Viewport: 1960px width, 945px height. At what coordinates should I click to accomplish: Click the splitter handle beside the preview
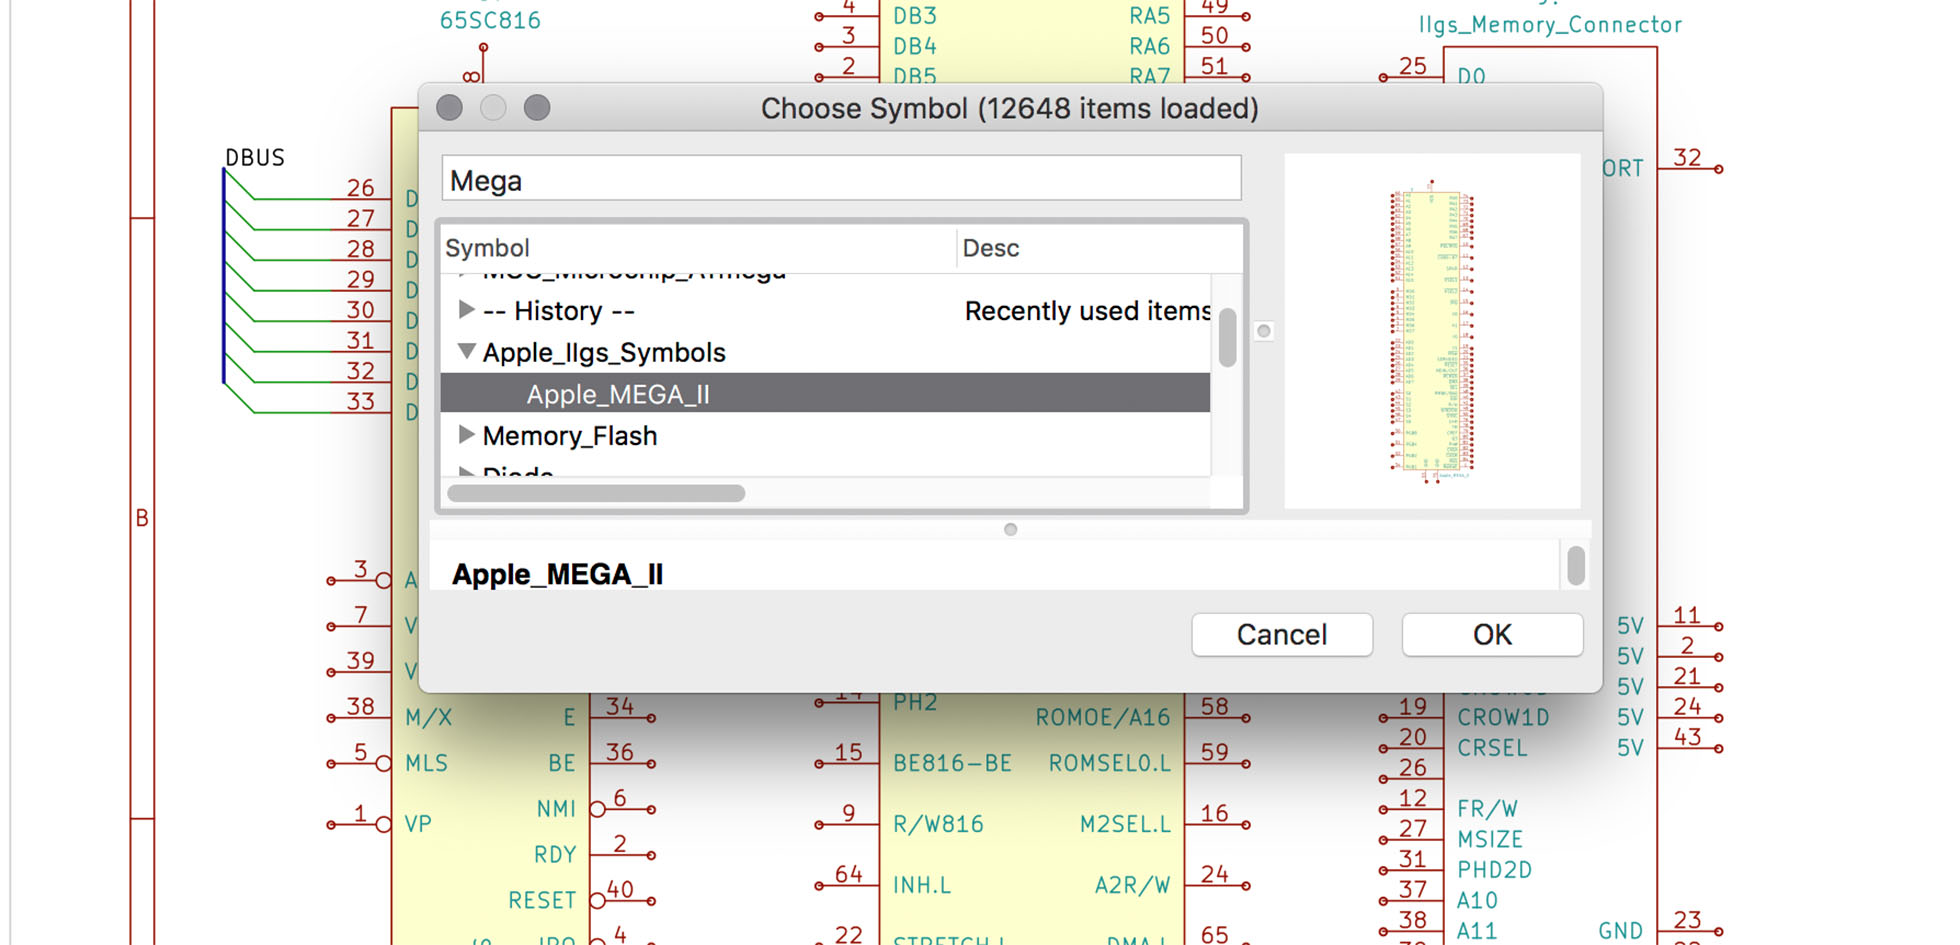coord(1264,331)
